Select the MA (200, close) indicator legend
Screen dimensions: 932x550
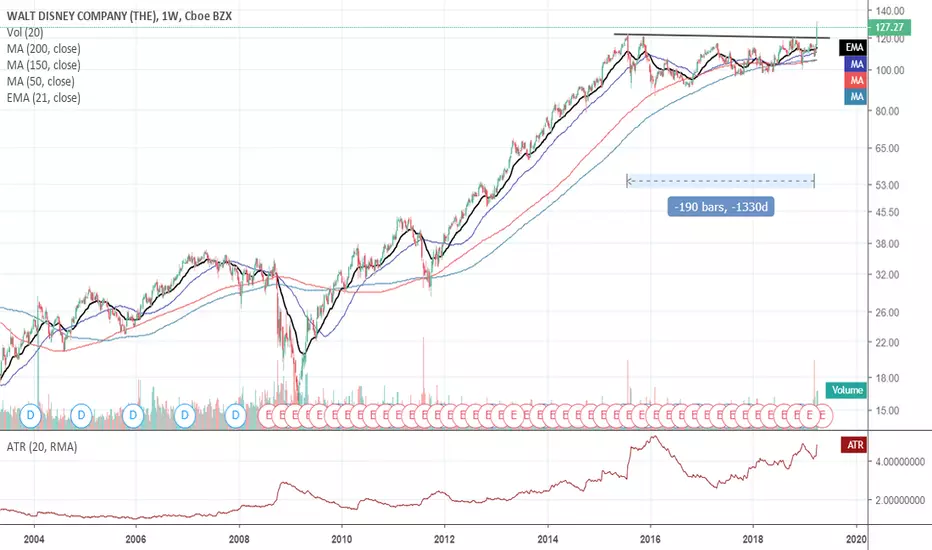point(43,49)
